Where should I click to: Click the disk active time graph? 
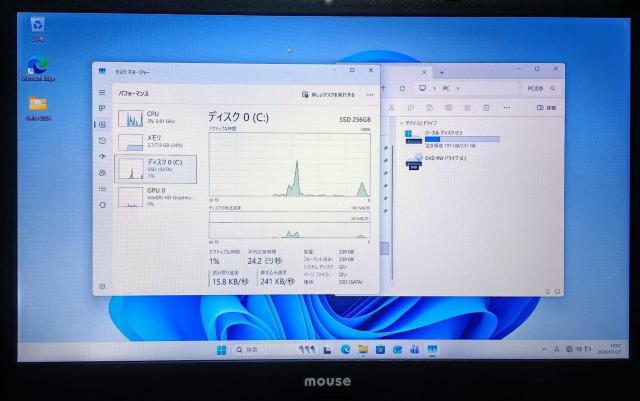[289, 165]
